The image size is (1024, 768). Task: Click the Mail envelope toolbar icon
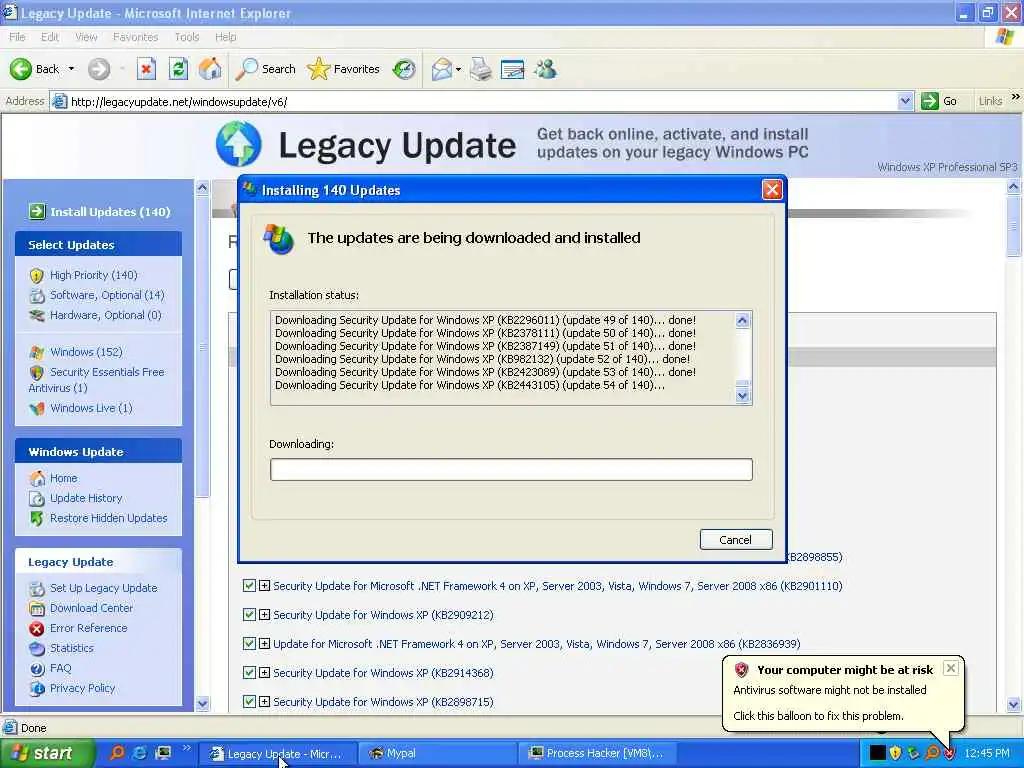442,69
